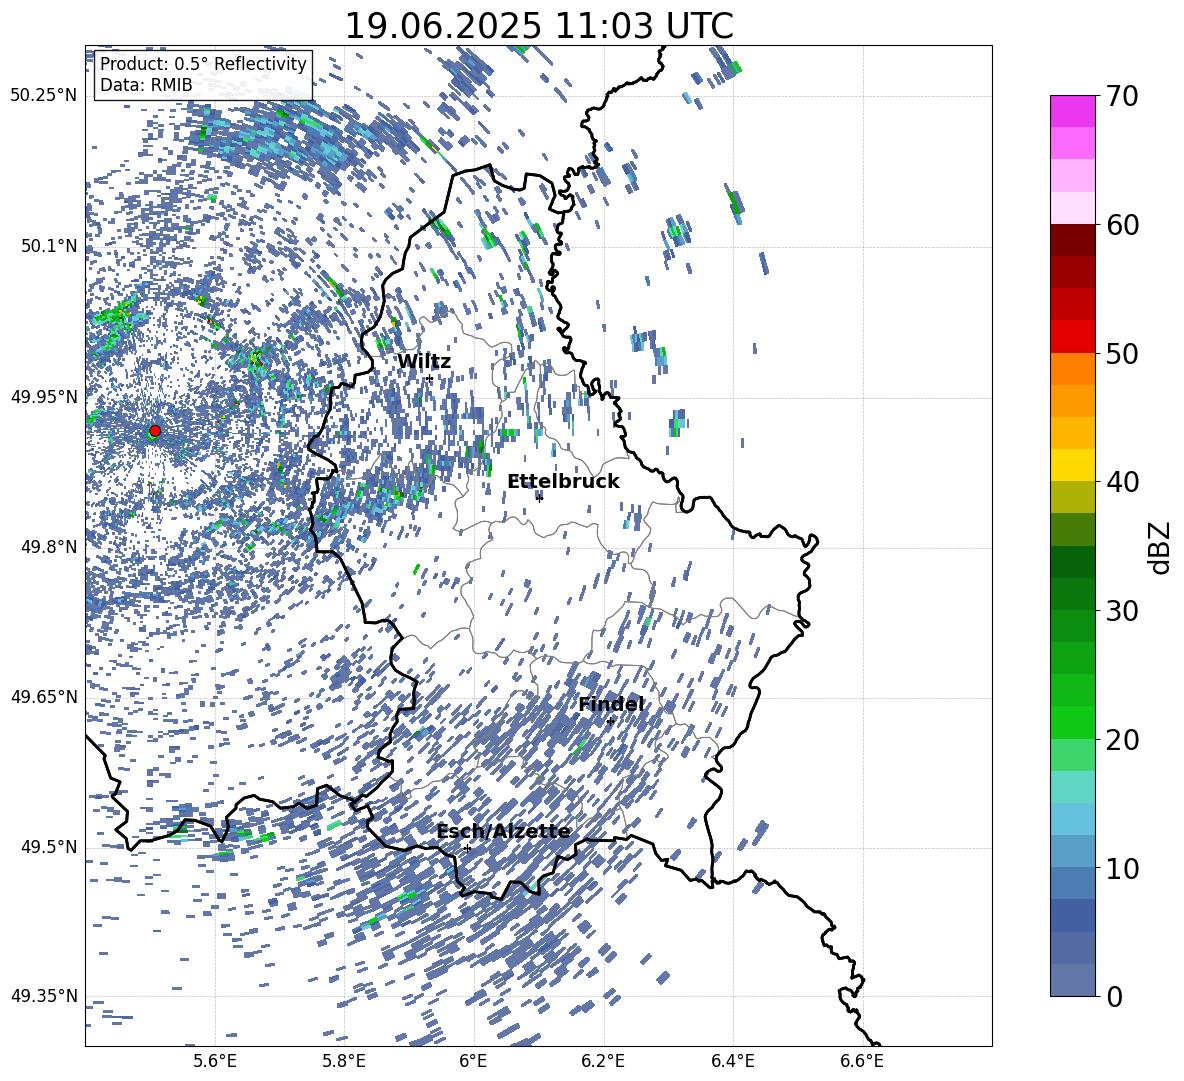The image size is (1184, 1081).
Task: Click the 70 colorbar tick label
Action: [1122, 97]
